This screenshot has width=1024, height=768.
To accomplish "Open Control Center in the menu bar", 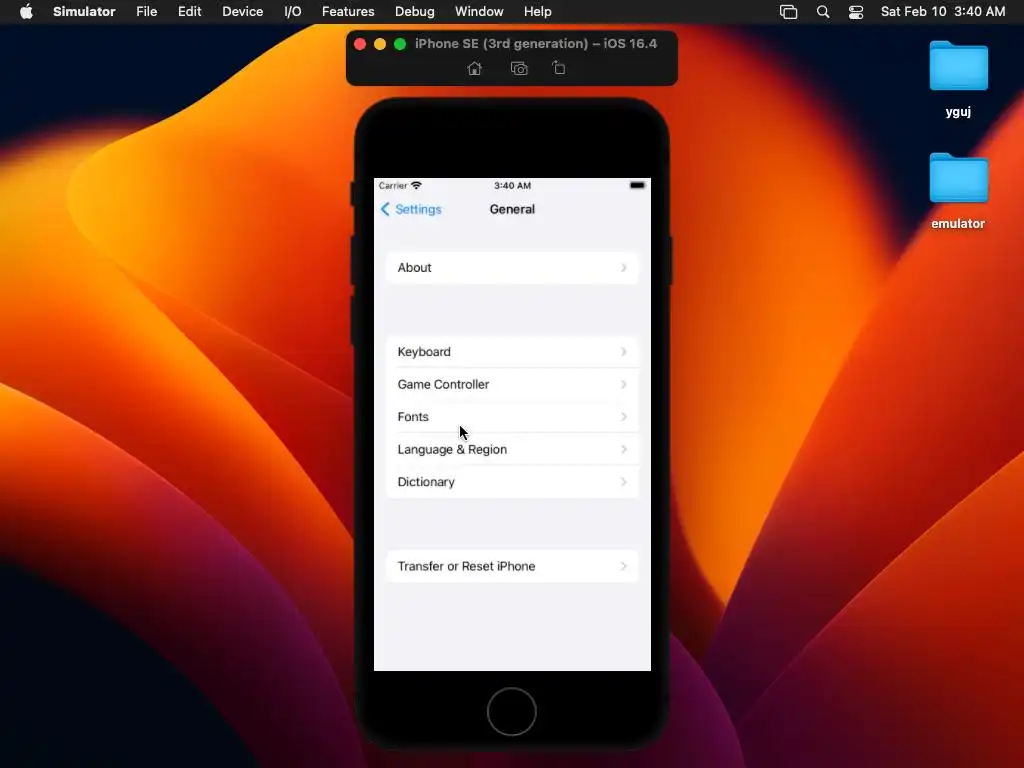I will [856, 12].
